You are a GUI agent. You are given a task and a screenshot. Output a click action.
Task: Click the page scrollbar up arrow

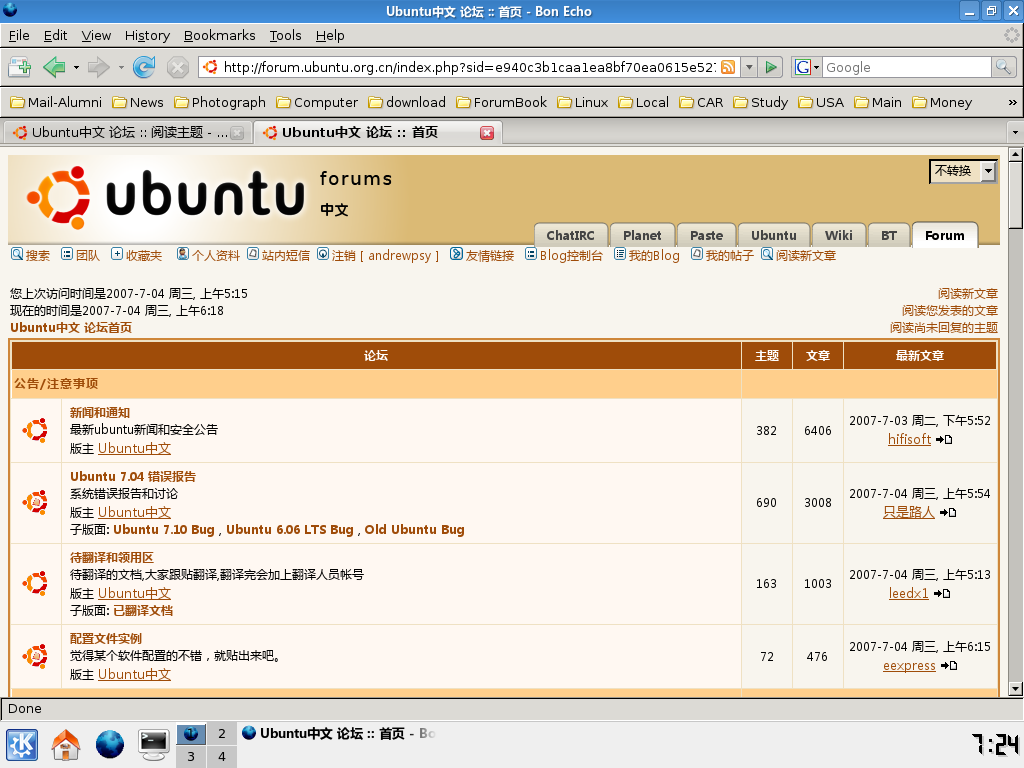1015,155
